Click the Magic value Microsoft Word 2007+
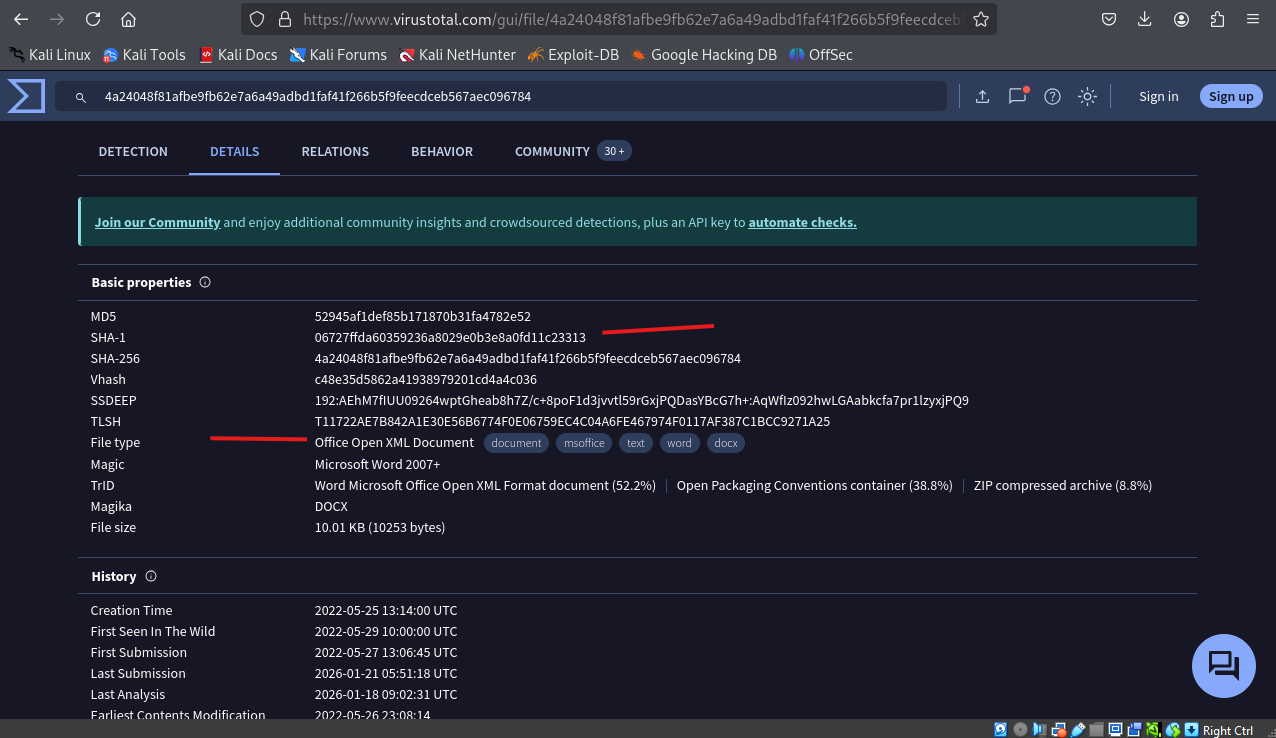The height and width of the screenshot is (738, 1276). coord(377,464)
